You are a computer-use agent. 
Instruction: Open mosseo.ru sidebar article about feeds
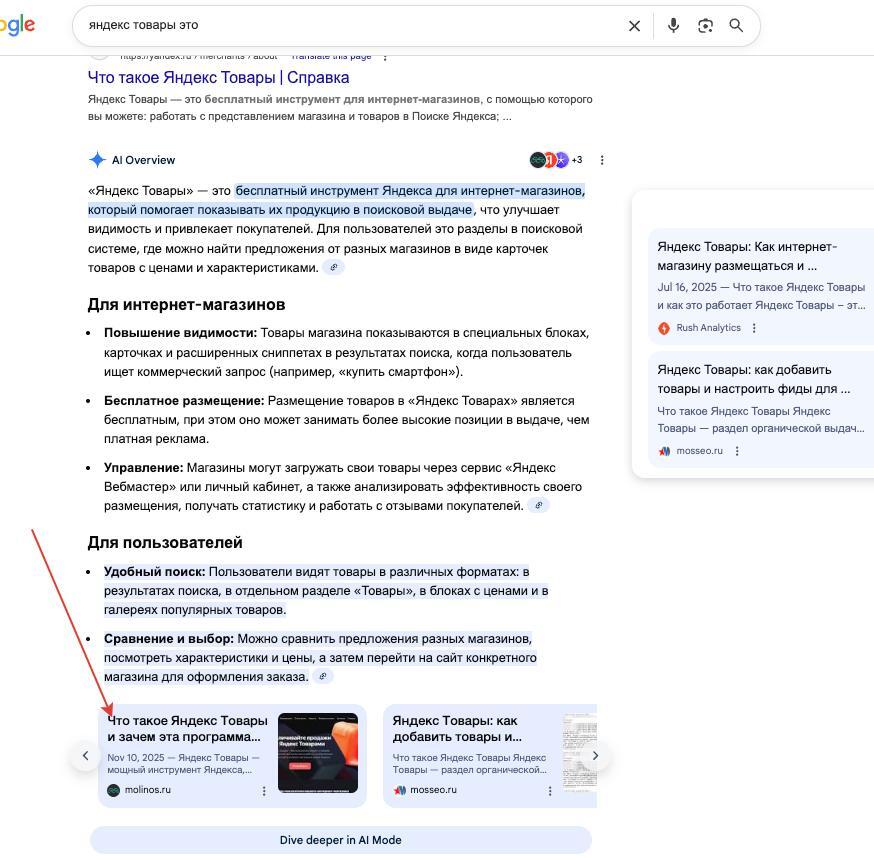[753, 379]
